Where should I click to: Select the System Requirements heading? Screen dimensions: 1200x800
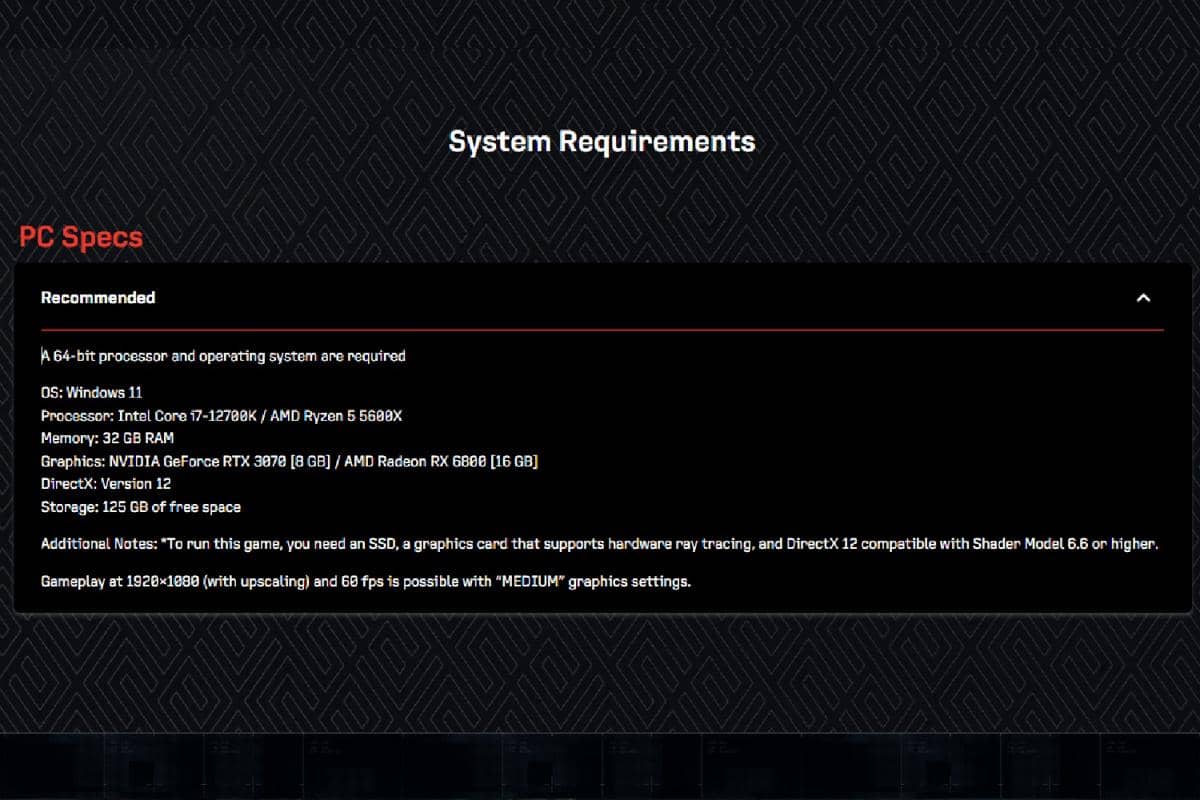[602, 141]
